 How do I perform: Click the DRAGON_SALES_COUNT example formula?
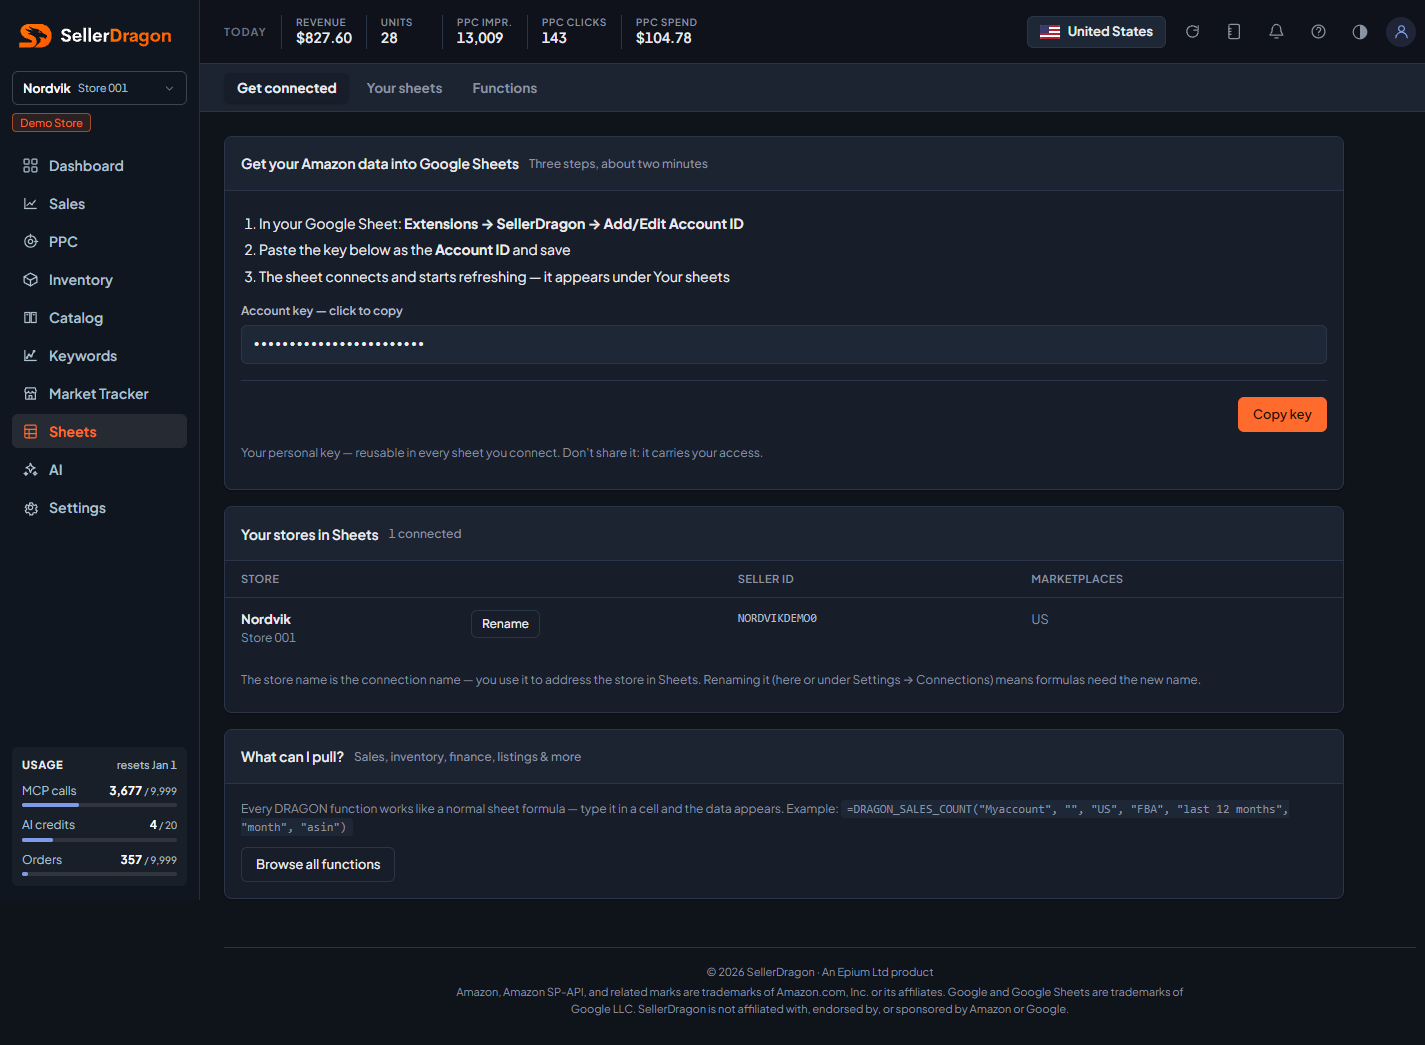click(x=765, y=818)
